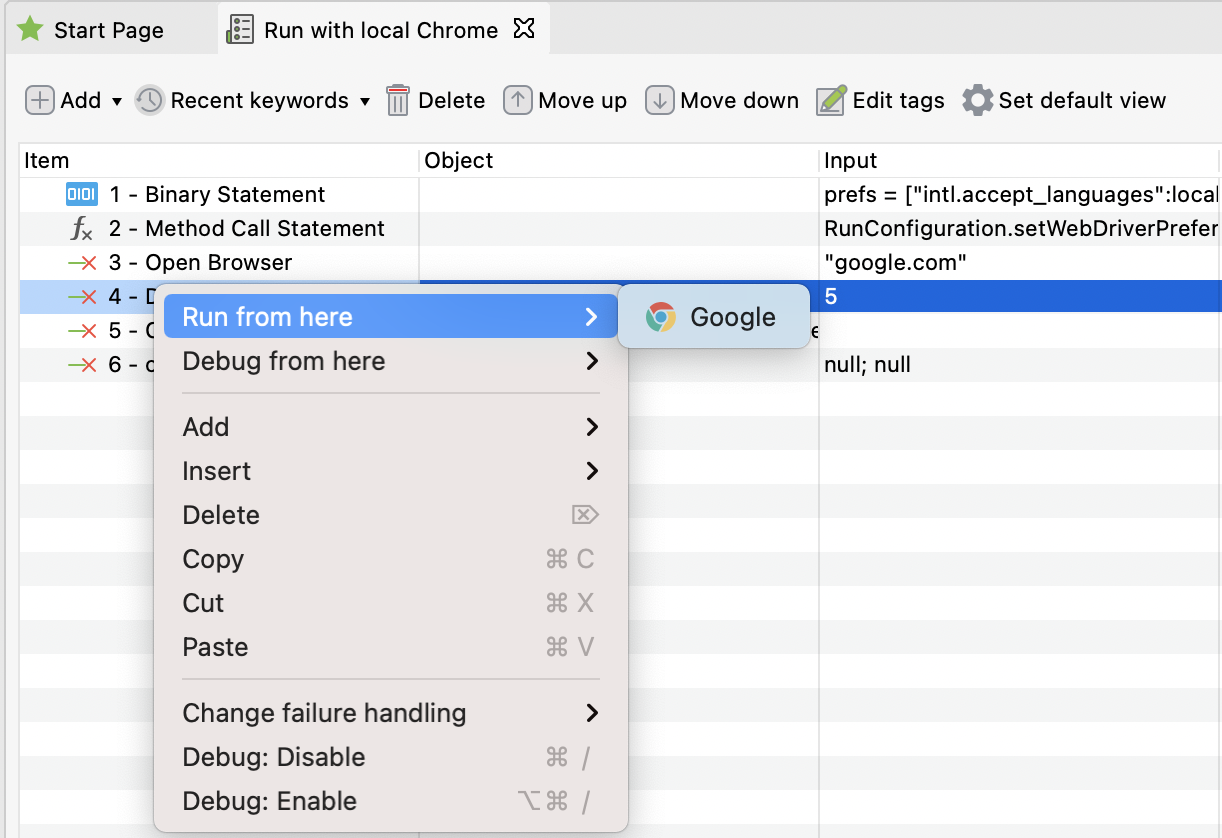Expand the Recent keywords dropdown arrow
This screenshot has height=838, width=1222.
[365, 102]
